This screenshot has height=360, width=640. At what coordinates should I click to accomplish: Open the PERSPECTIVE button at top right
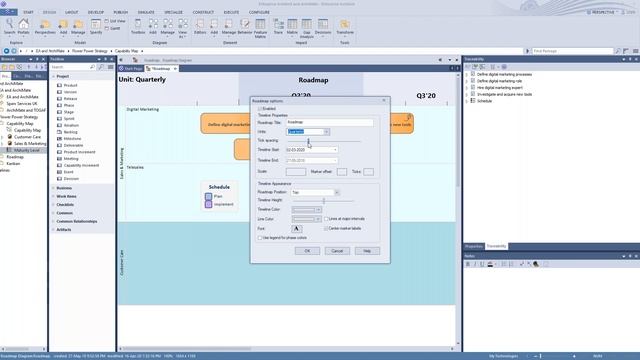[601, 12]
